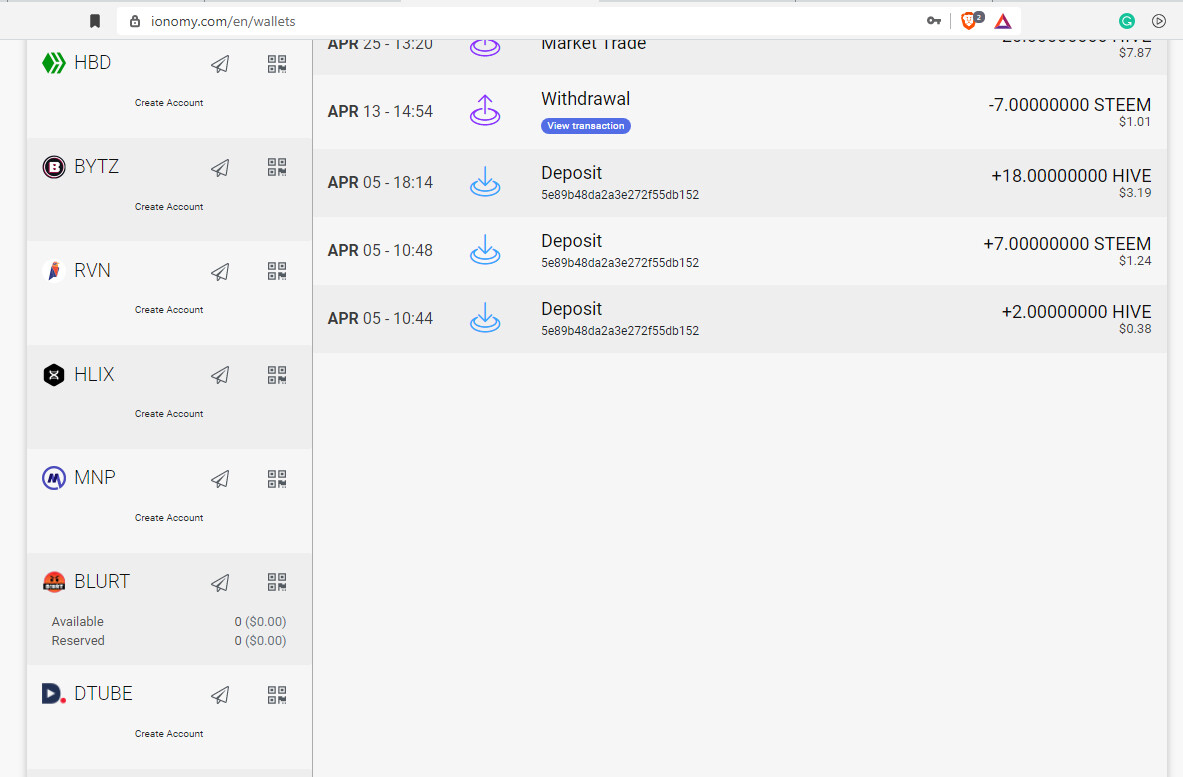This screenshot has height=777, width=1183.
Task: Show the RVN QR code icon
Action: tap(277, 271)
